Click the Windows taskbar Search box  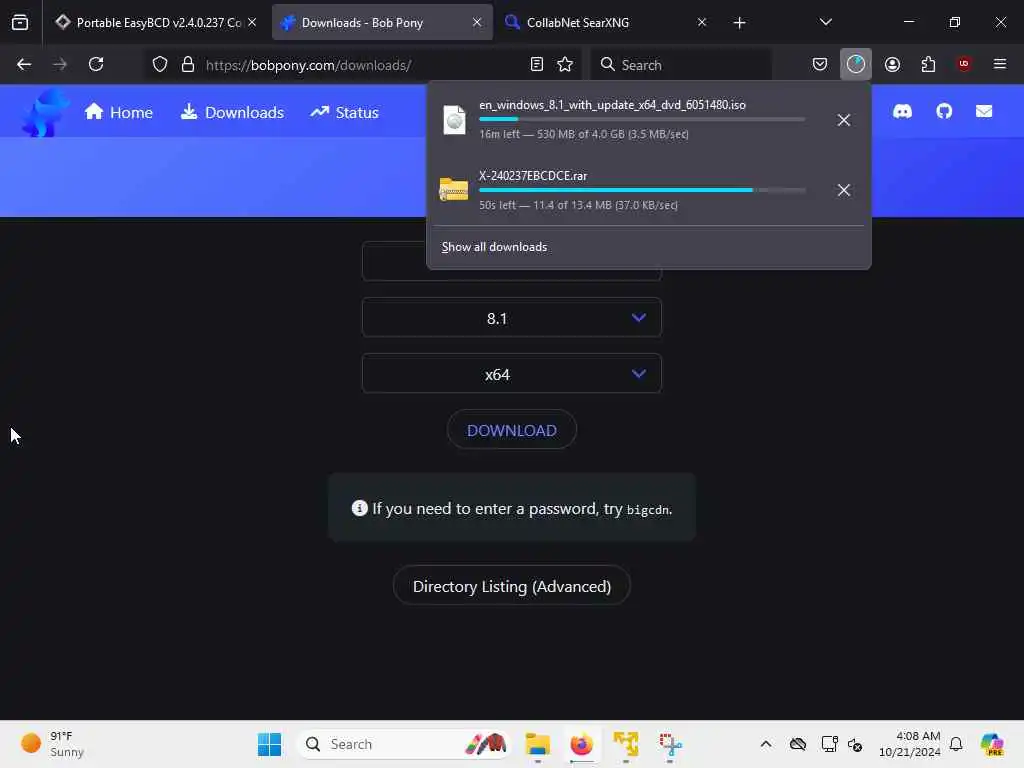(403, 744)
